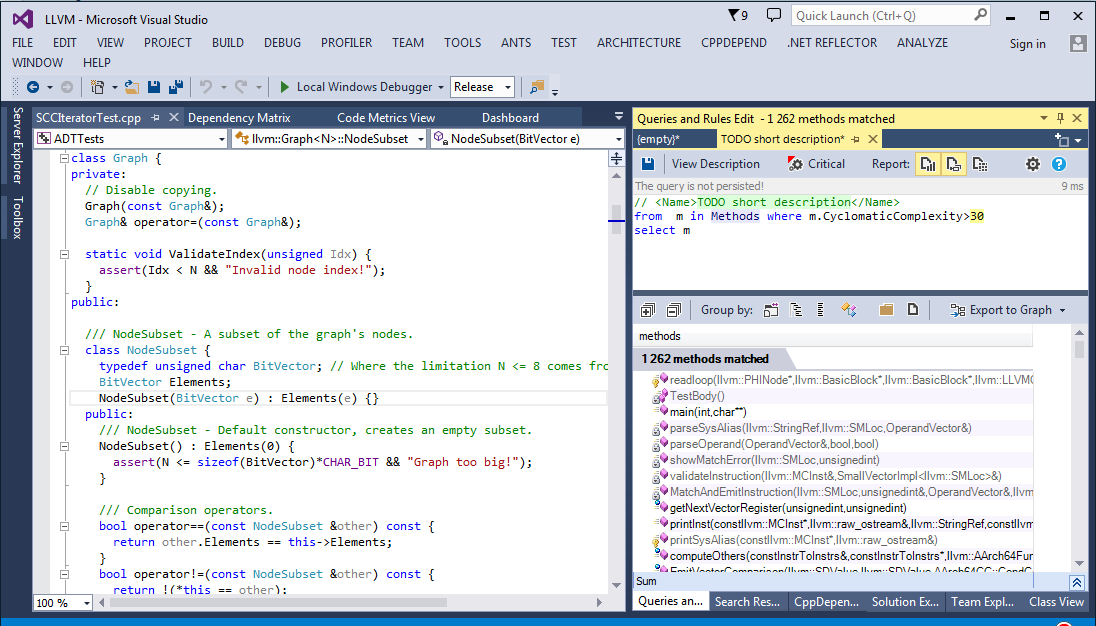
Task: Start debugging with the green play icon
Action: pos(284,87)
